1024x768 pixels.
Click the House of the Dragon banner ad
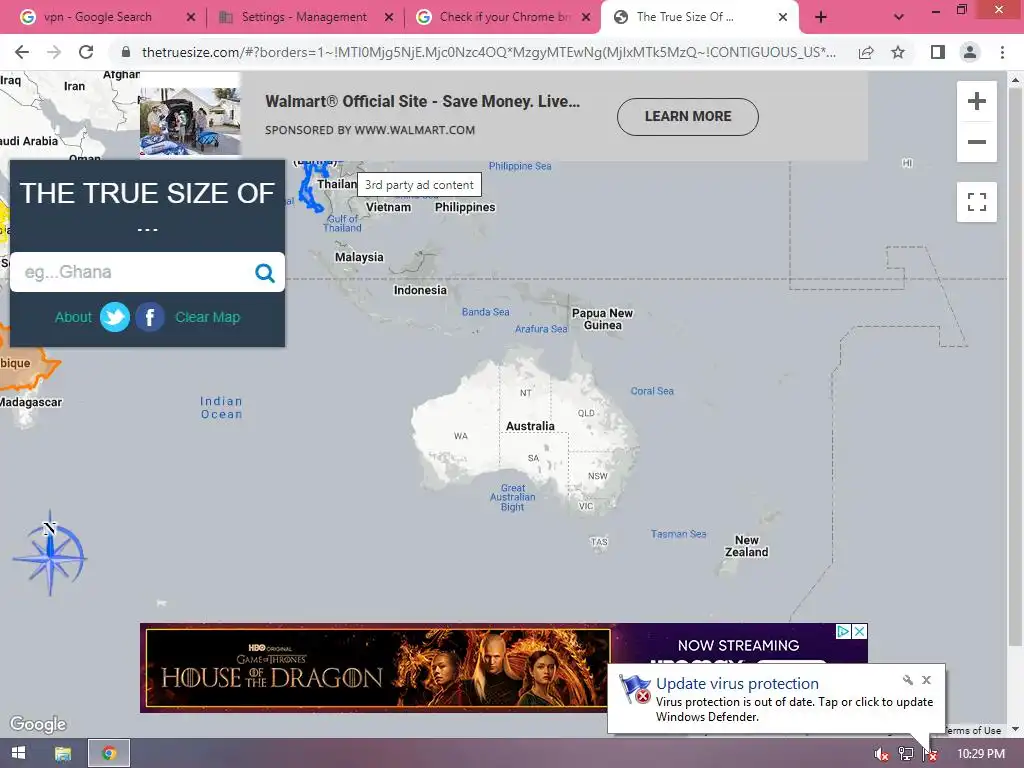tap(377, 667)
